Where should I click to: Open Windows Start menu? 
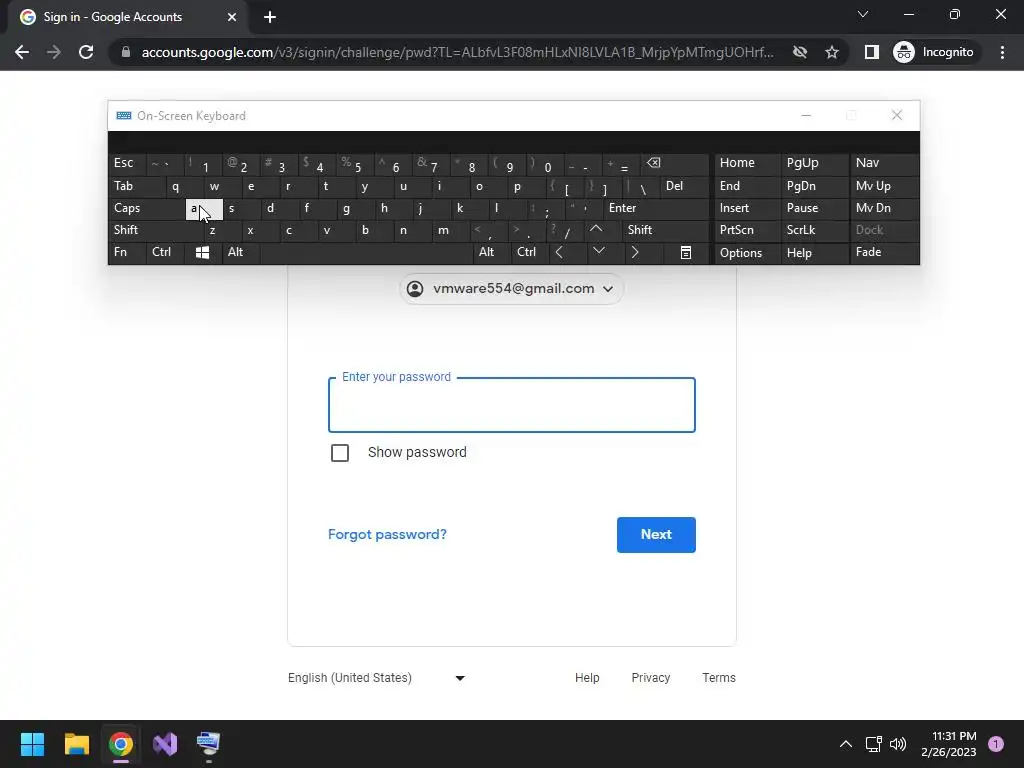[x=32, y=744]
